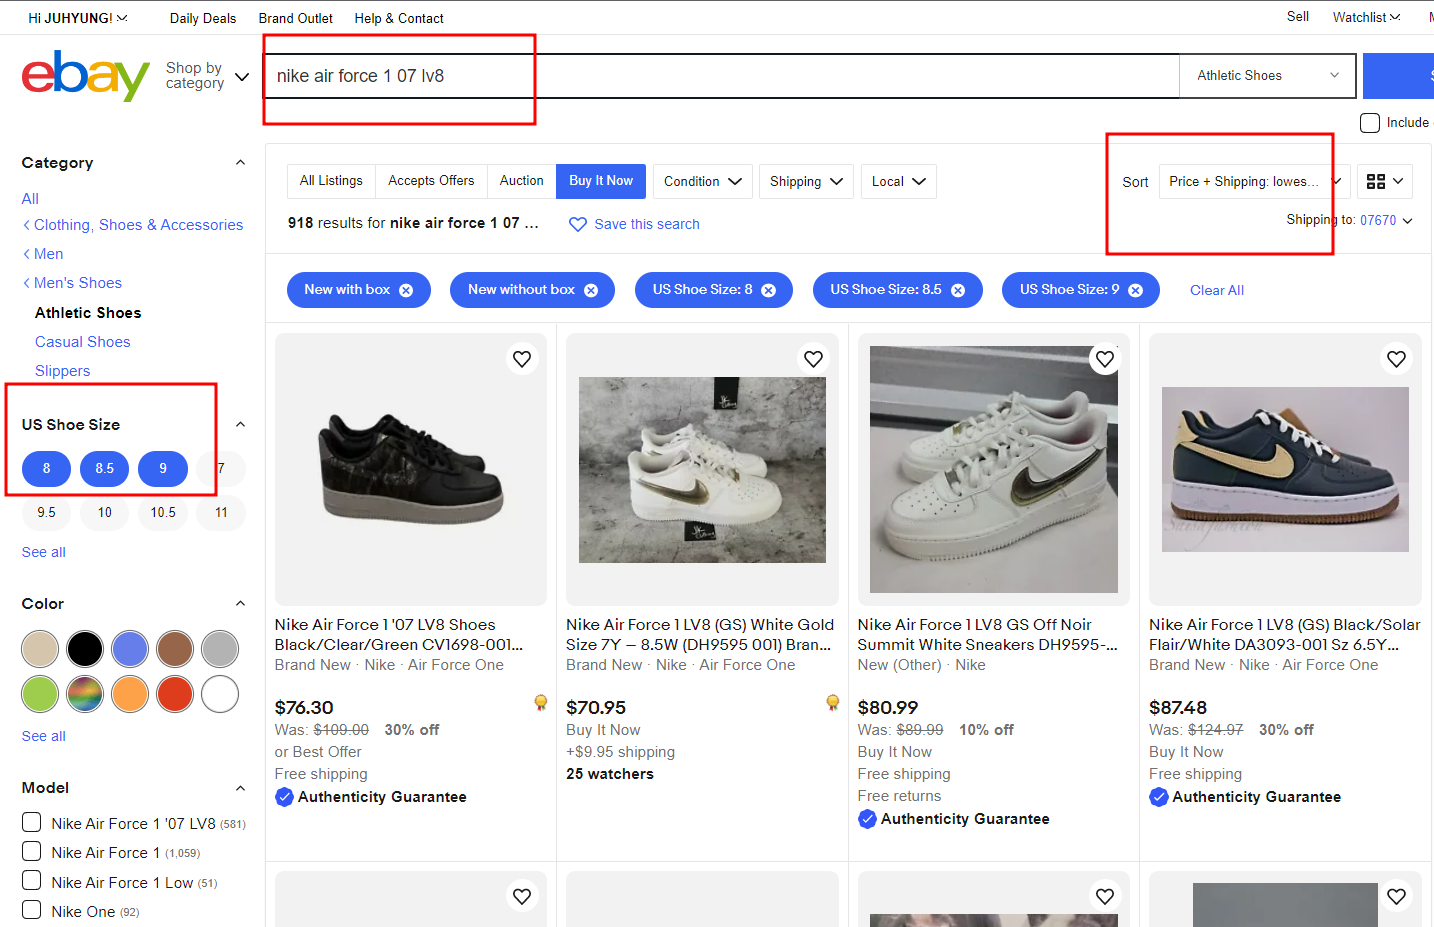The image size is (1434, 927).
Task: Remove the New without box filter
Action: (x=591, y=290)
